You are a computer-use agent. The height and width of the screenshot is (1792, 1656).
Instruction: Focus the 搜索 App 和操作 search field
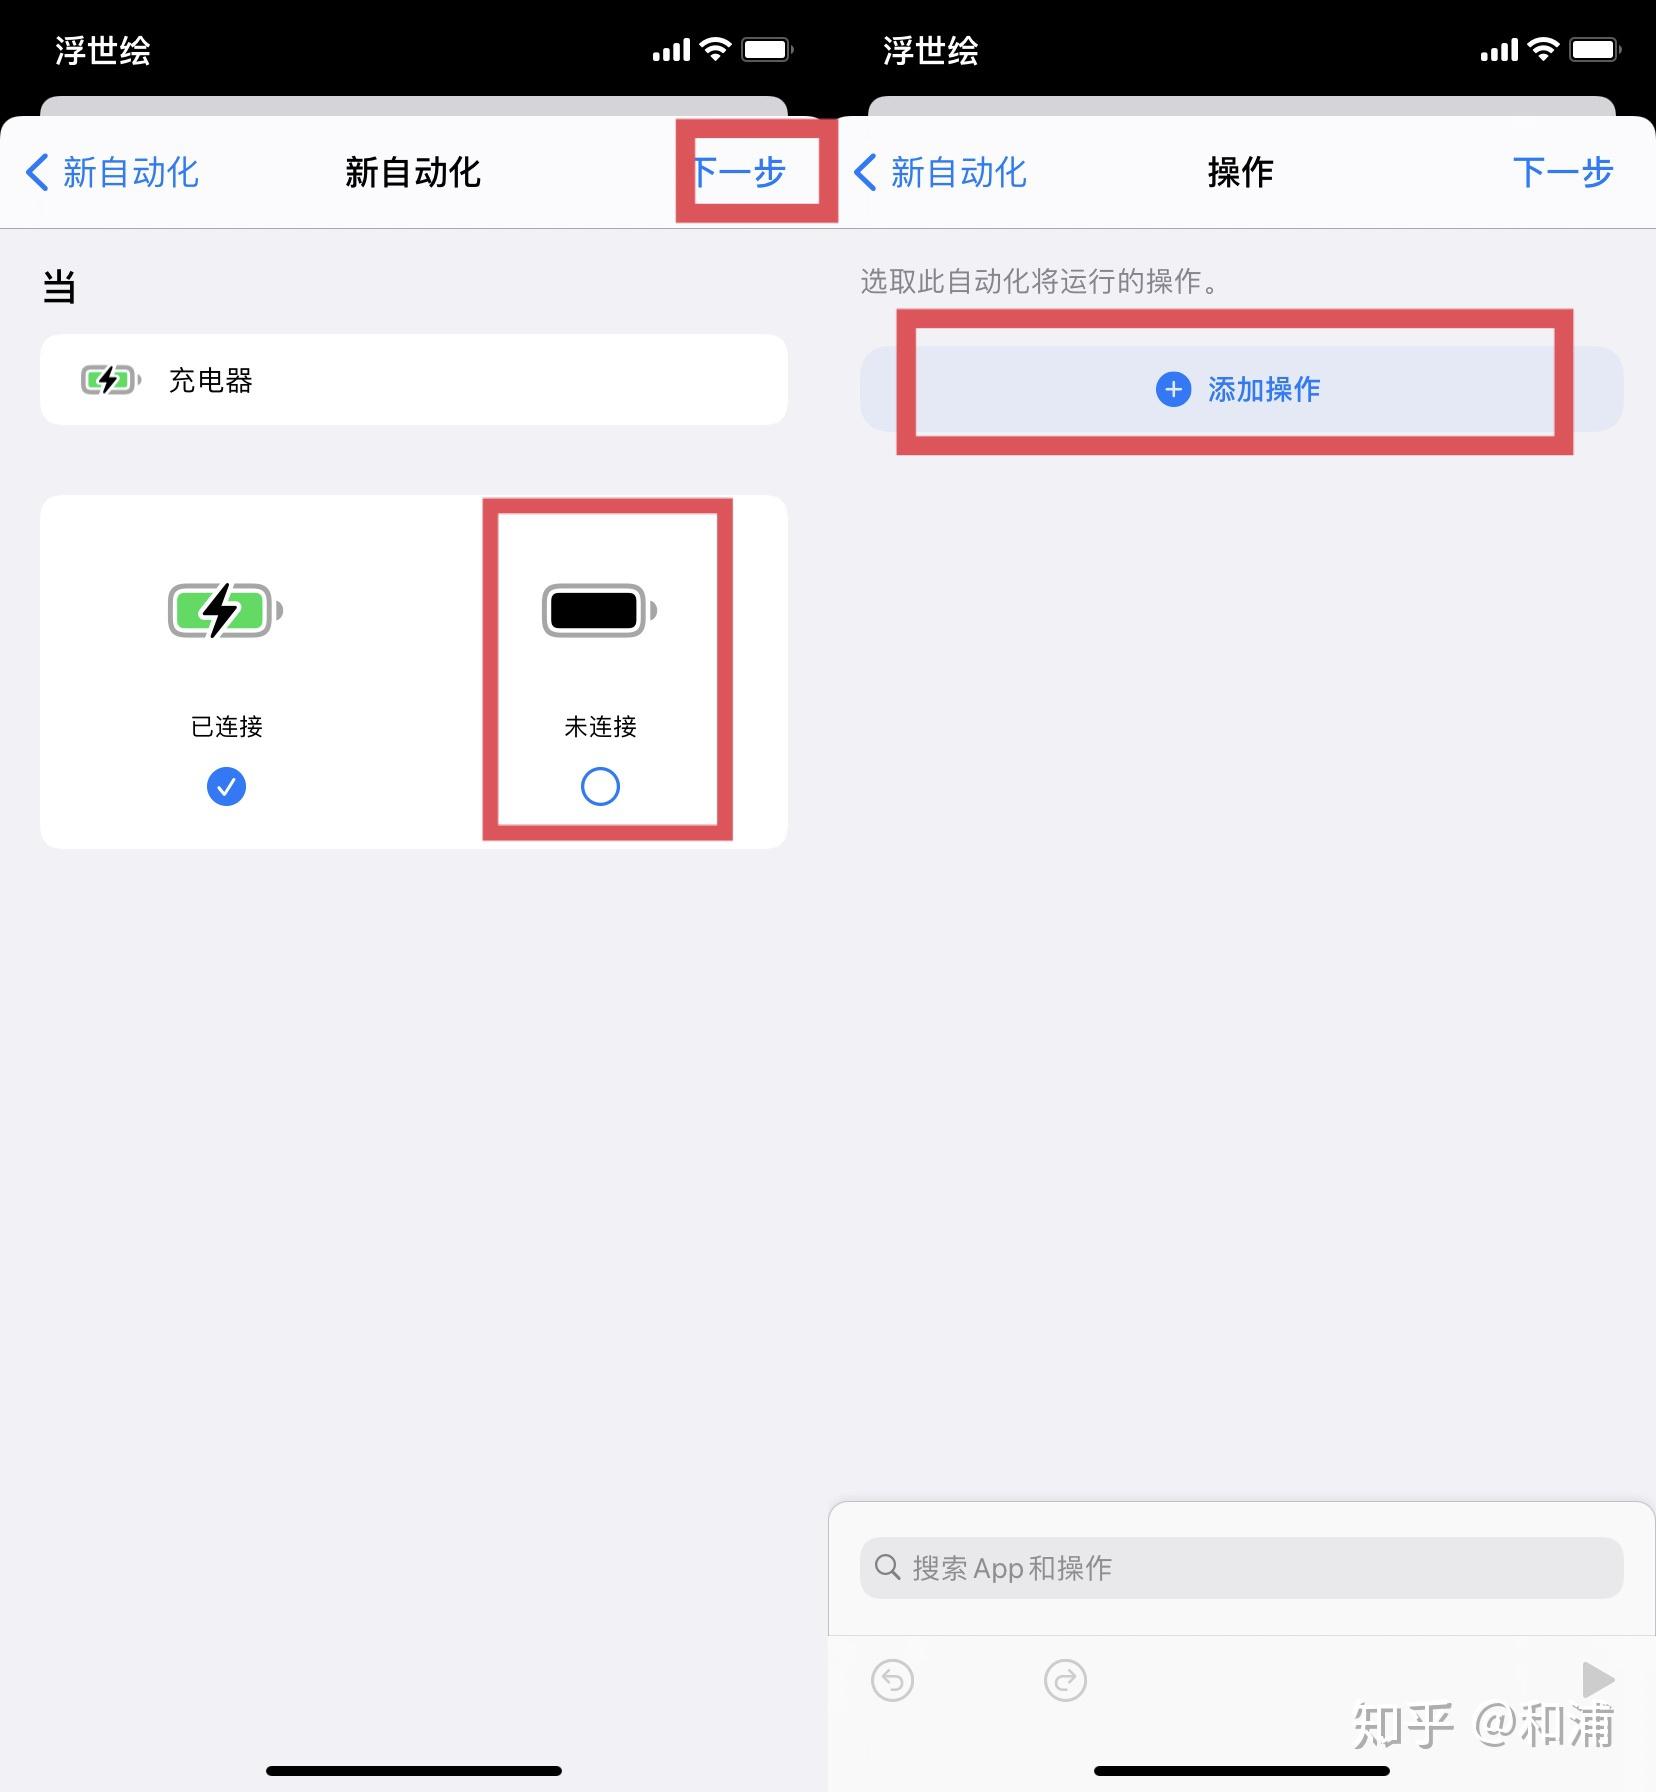point(1241,1567)
